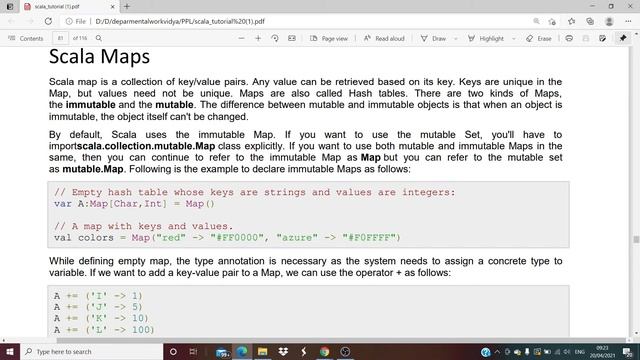This screenshot has width=640, height=360.
Task: Click the horizontal scrollbar at page bottom
Action: 341,340
